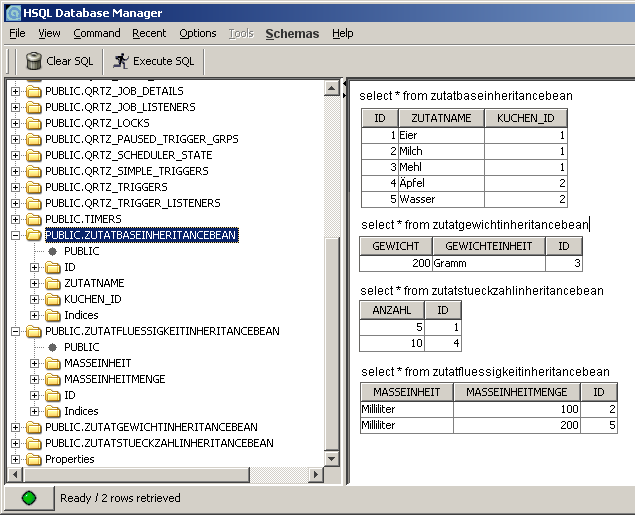Click folder icon of PUBLIC.QRTZ_JOB_DETAILS
635x515 pixels.
tap(34, 91)
